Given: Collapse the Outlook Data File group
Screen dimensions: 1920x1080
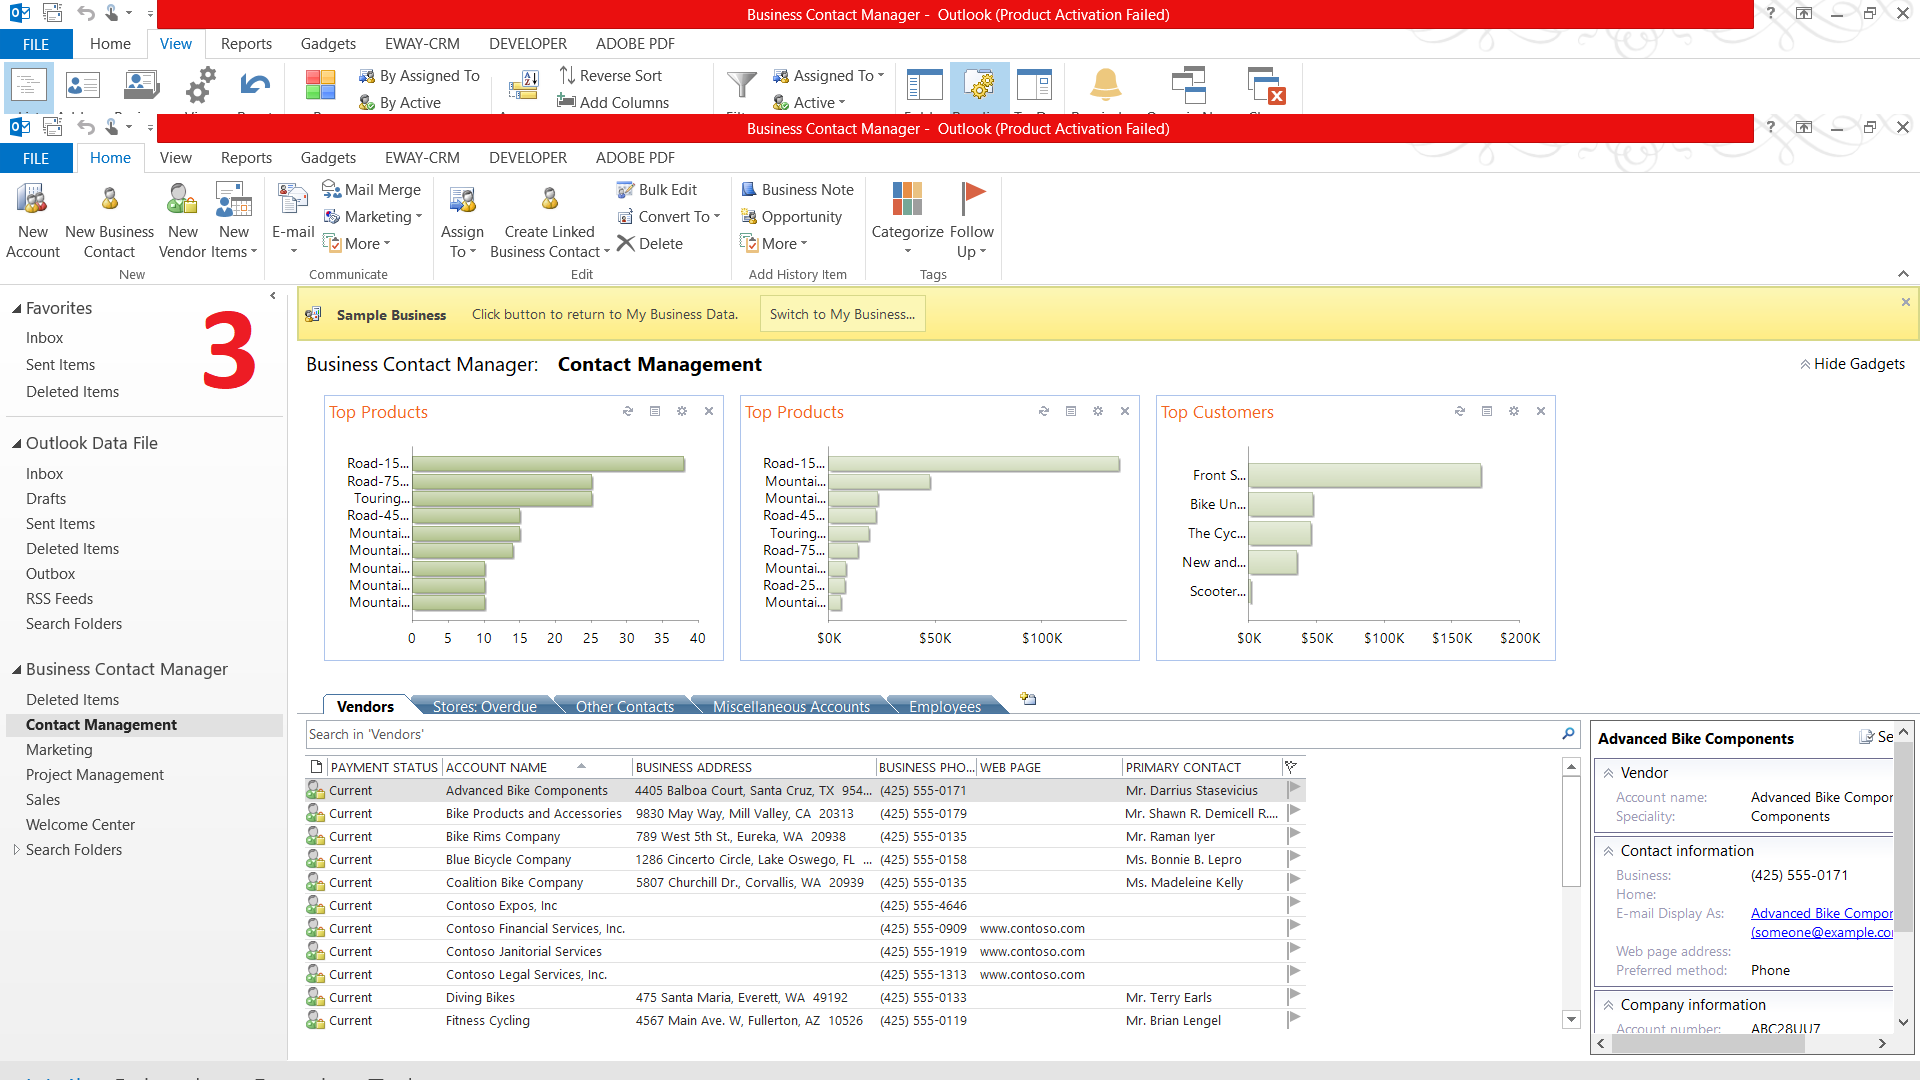Looking at the screenshot, I should [16, 444].
